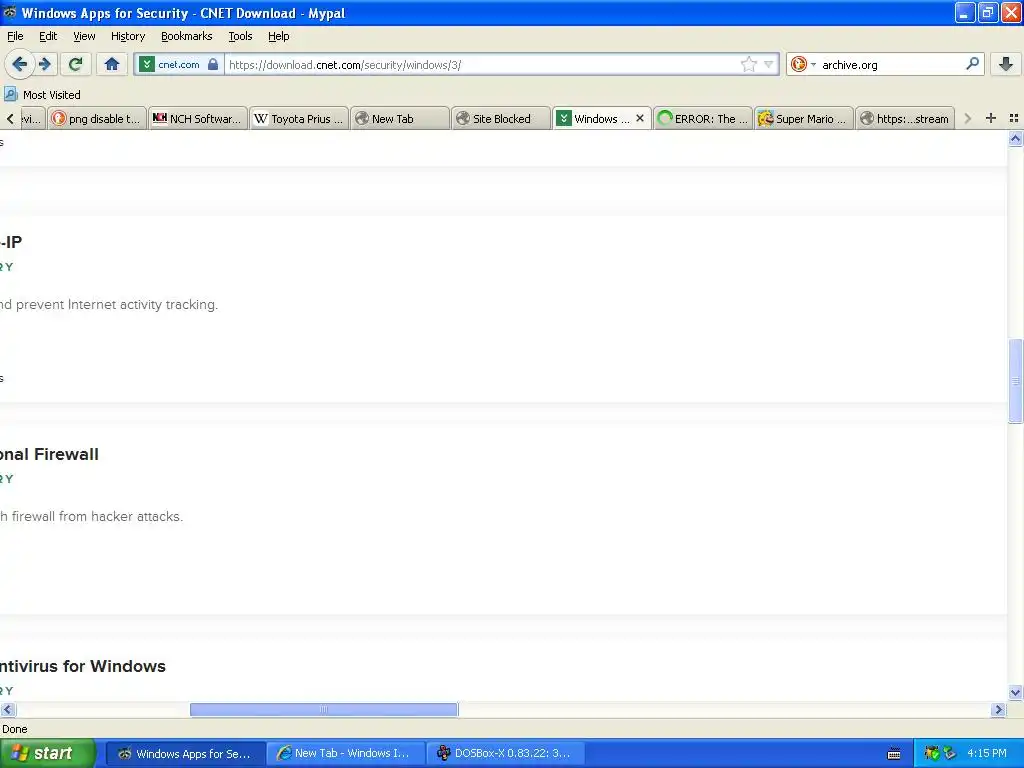
Task: Open the View menu
Action: click(84, 36)
